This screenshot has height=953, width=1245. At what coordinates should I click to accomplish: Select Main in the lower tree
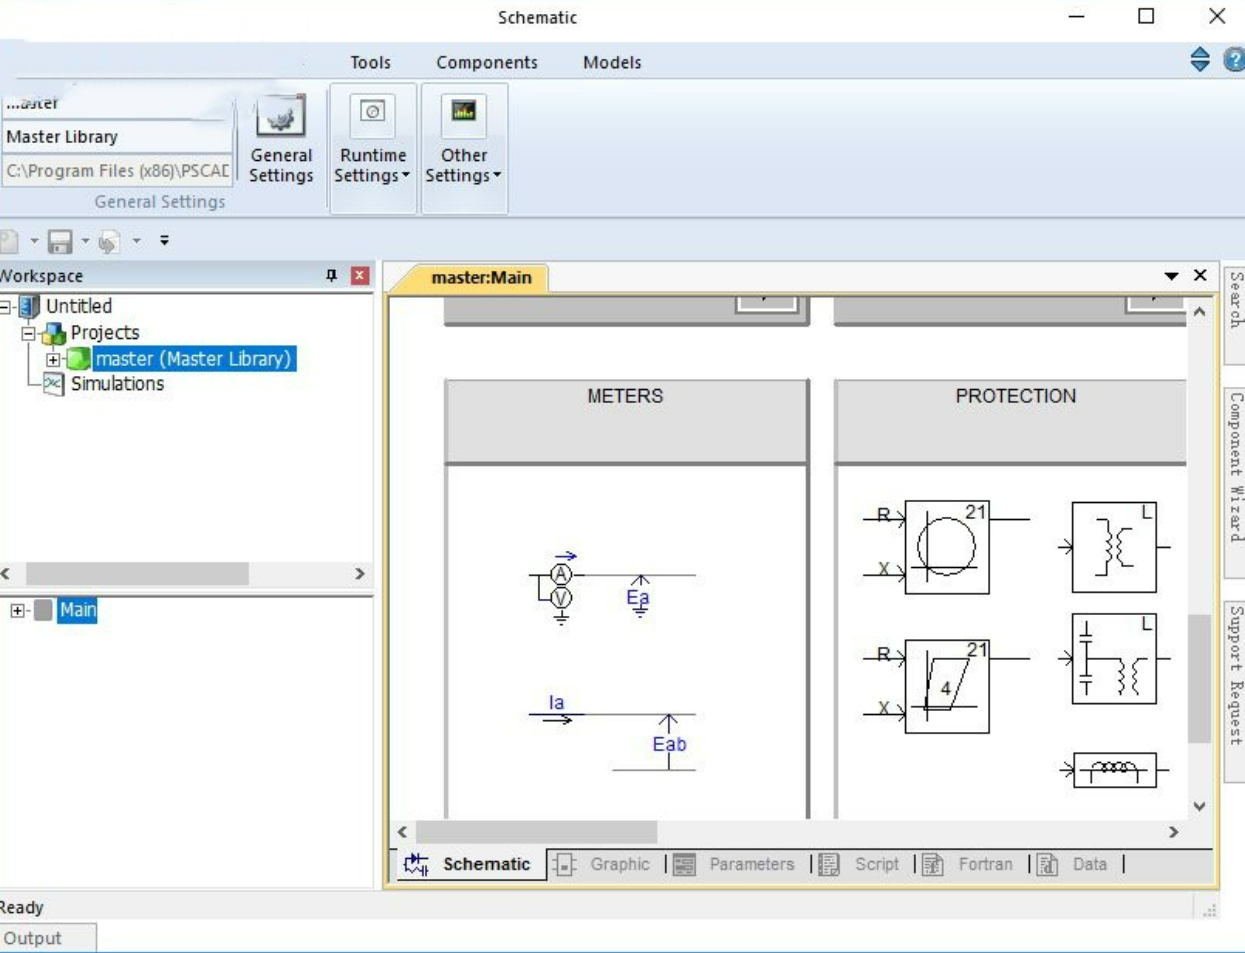tap(77, 610)
